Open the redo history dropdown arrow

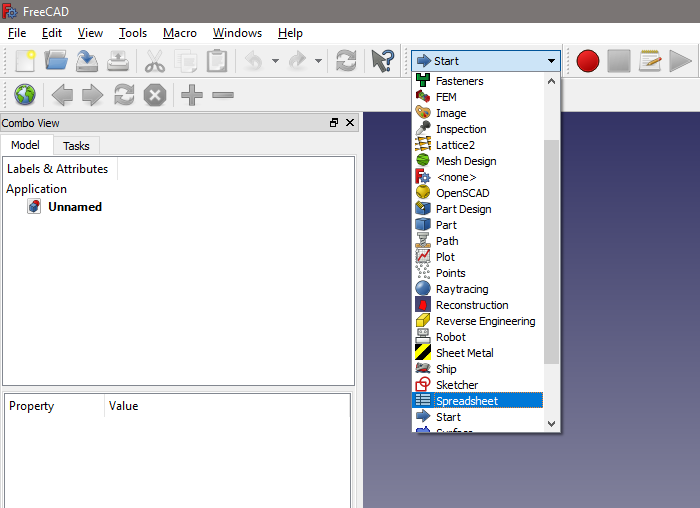[x=318, y=61]
